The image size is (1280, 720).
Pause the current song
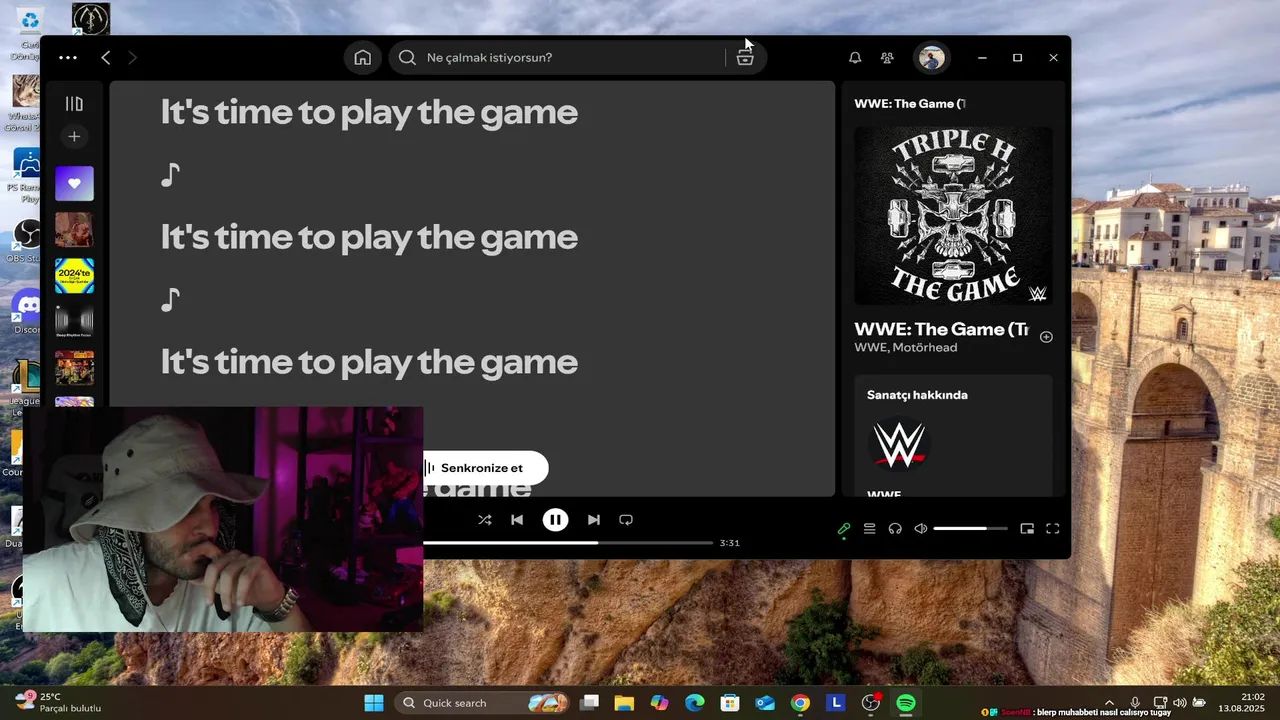(555, 520)
